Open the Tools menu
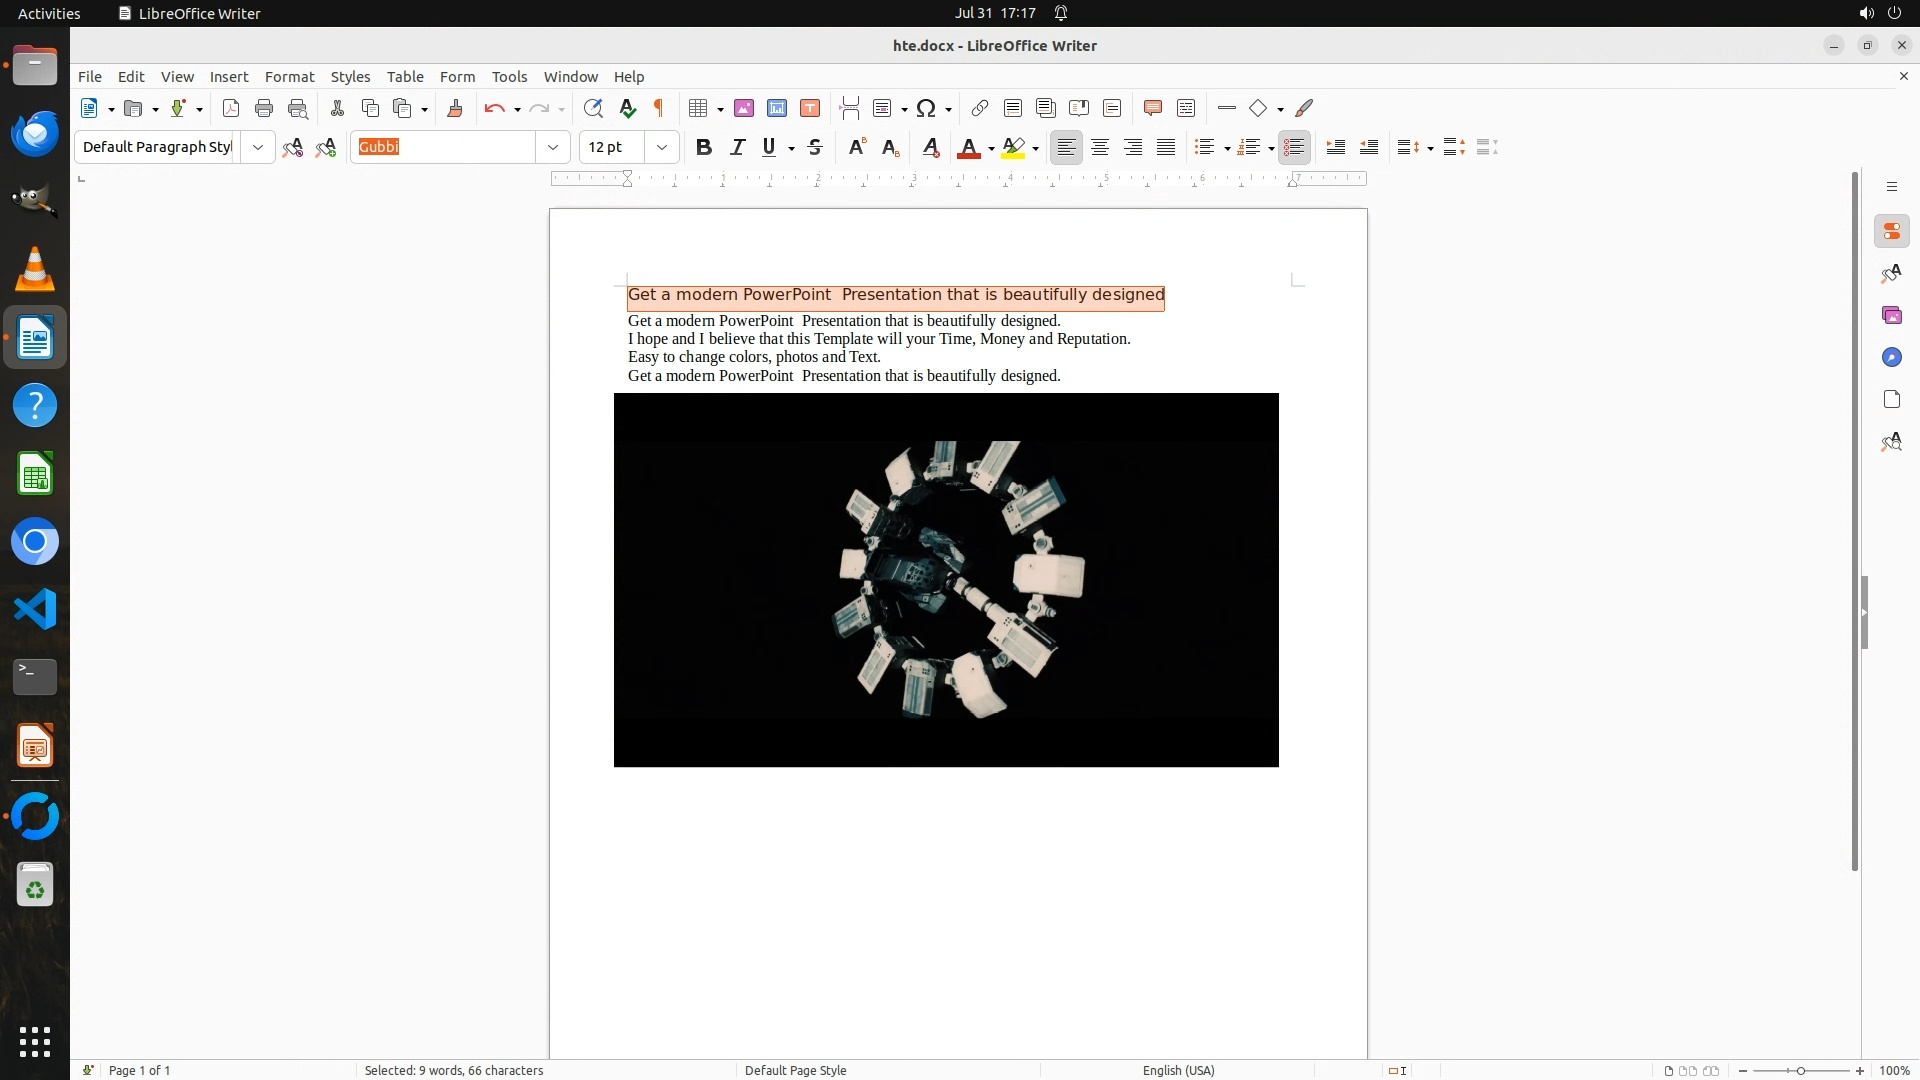This screenshot has height=1080, width=1920. tap(509, 77)
